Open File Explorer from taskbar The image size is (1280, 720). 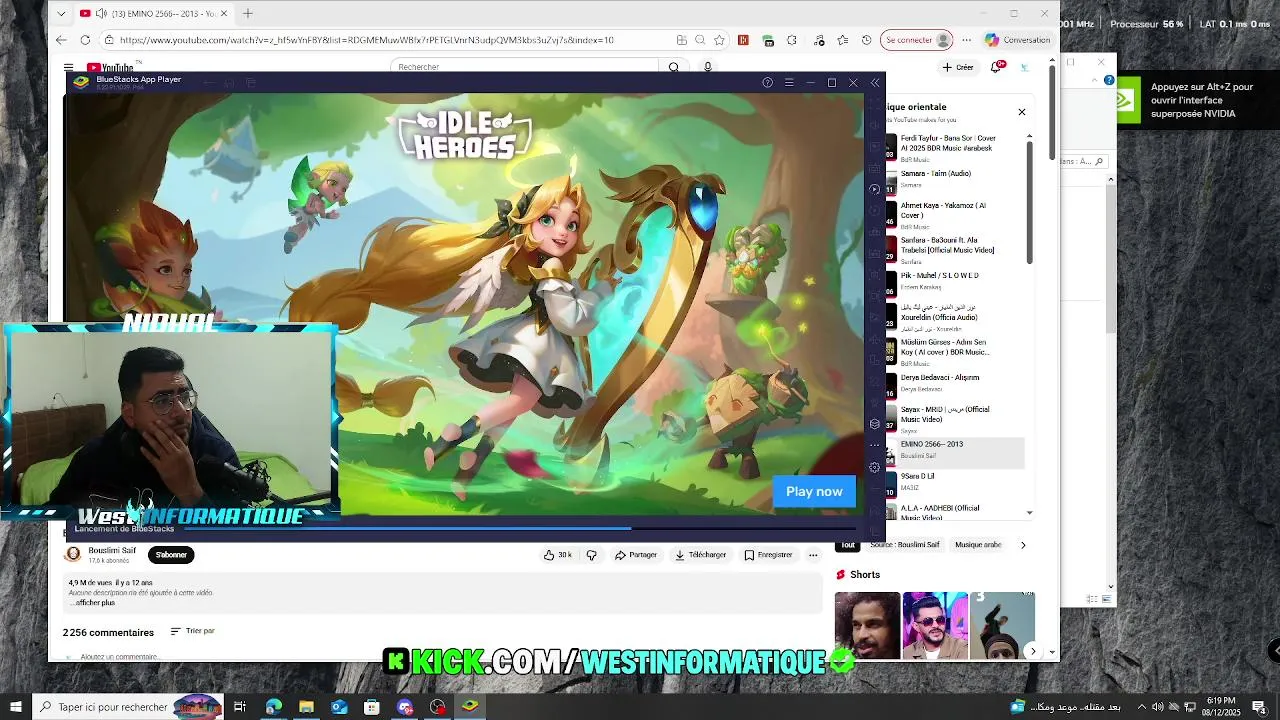coord(306,707)
